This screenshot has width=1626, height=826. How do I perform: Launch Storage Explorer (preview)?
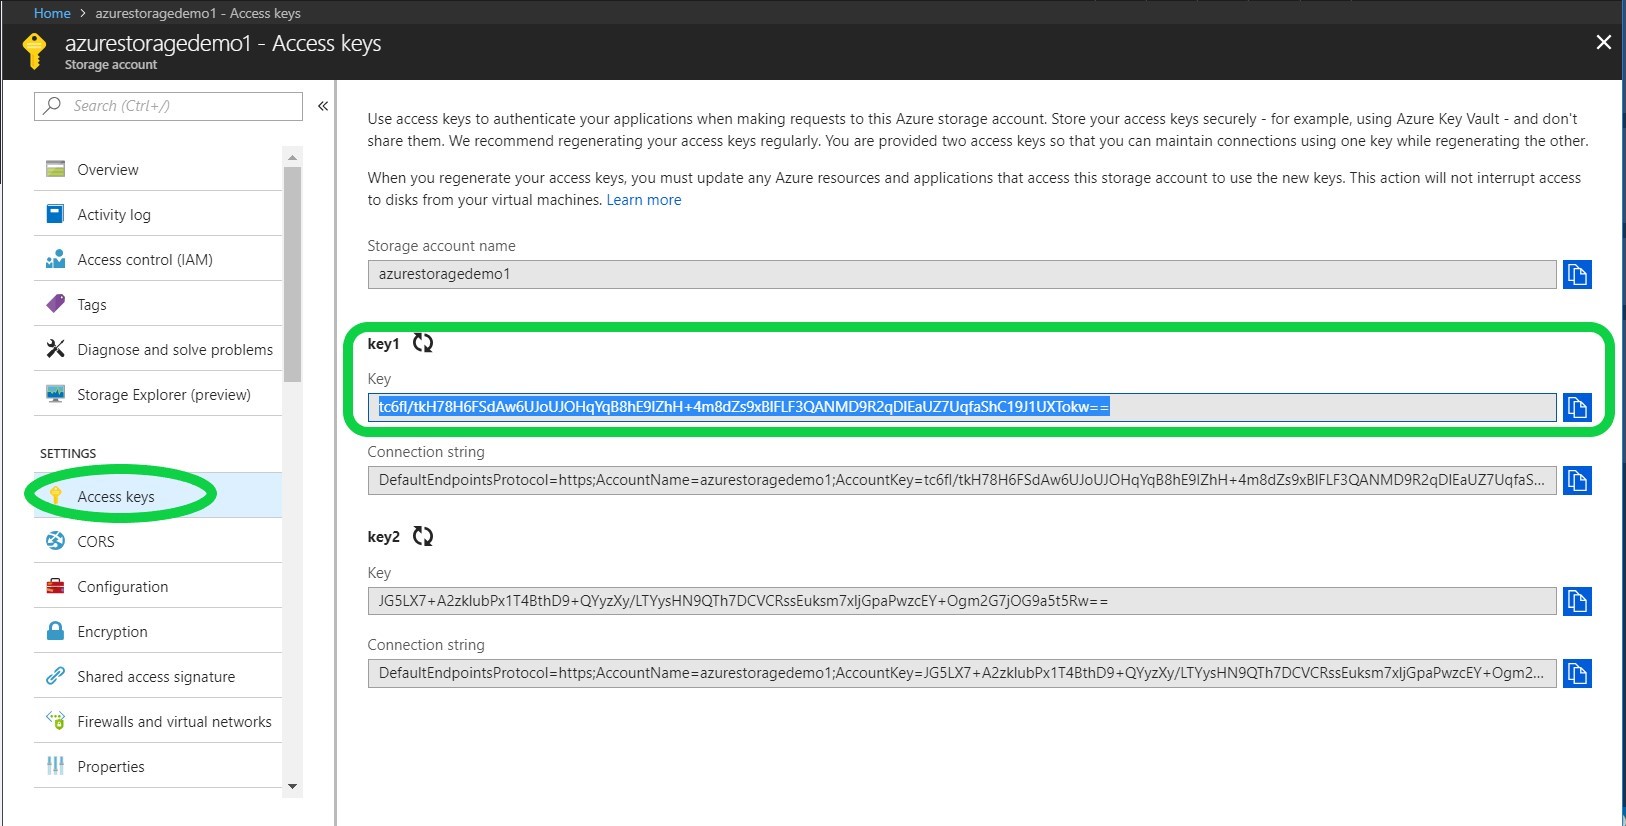[158, 394]
